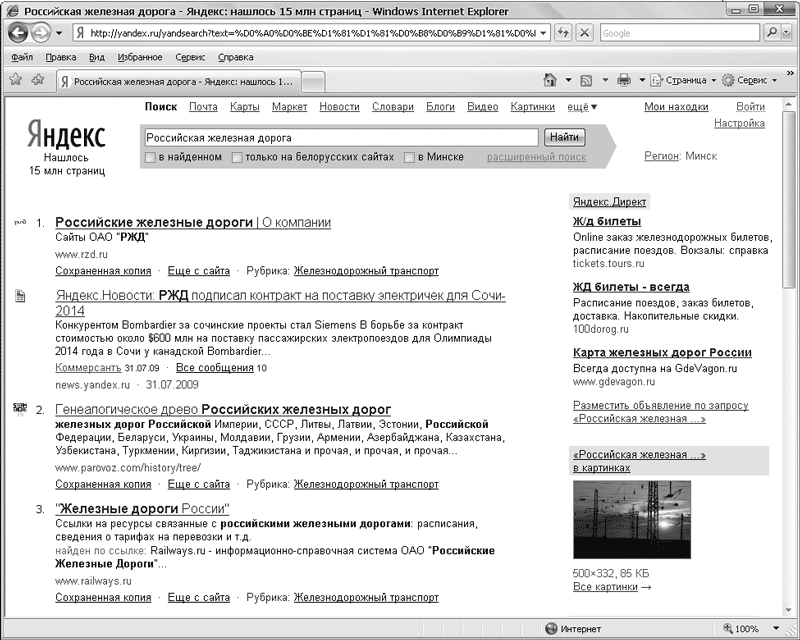Click the magnifier icon in the browser search box
The image size is (800, 640).
[773, 33]
